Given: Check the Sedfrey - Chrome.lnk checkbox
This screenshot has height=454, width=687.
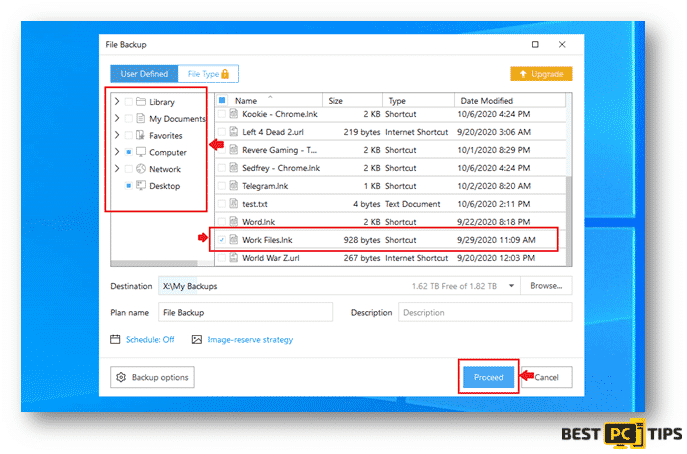Looking at the screenshot, I should (222, 168).
